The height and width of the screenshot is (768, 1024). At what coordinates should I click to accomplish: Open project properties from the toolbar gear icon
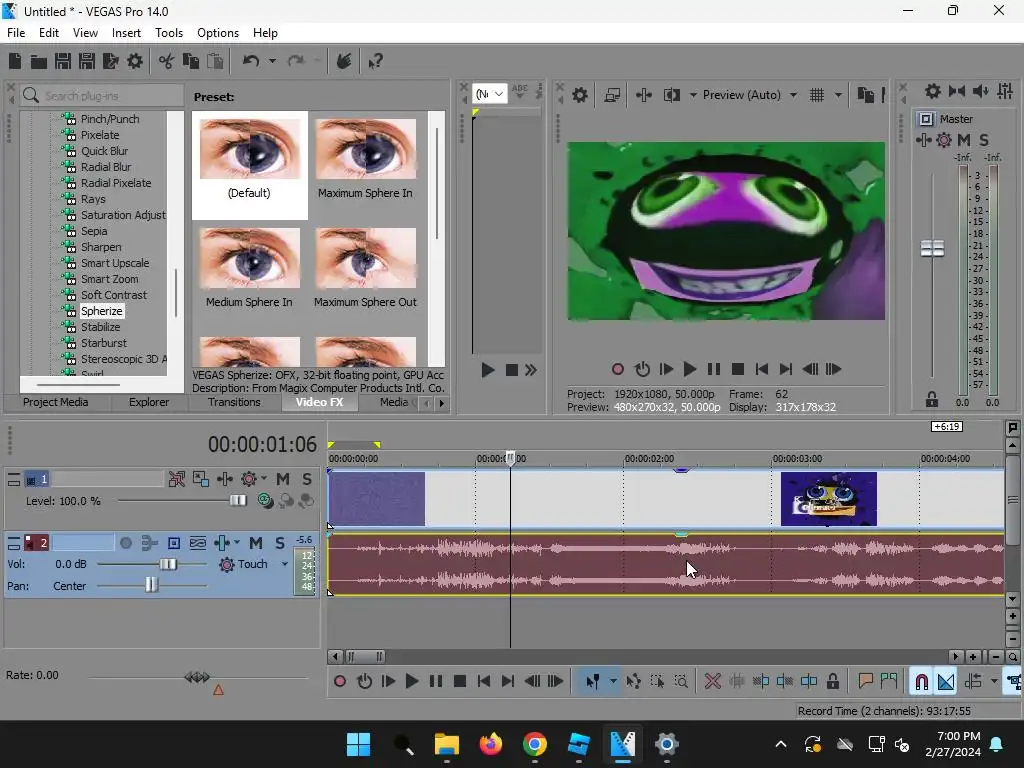135,61
